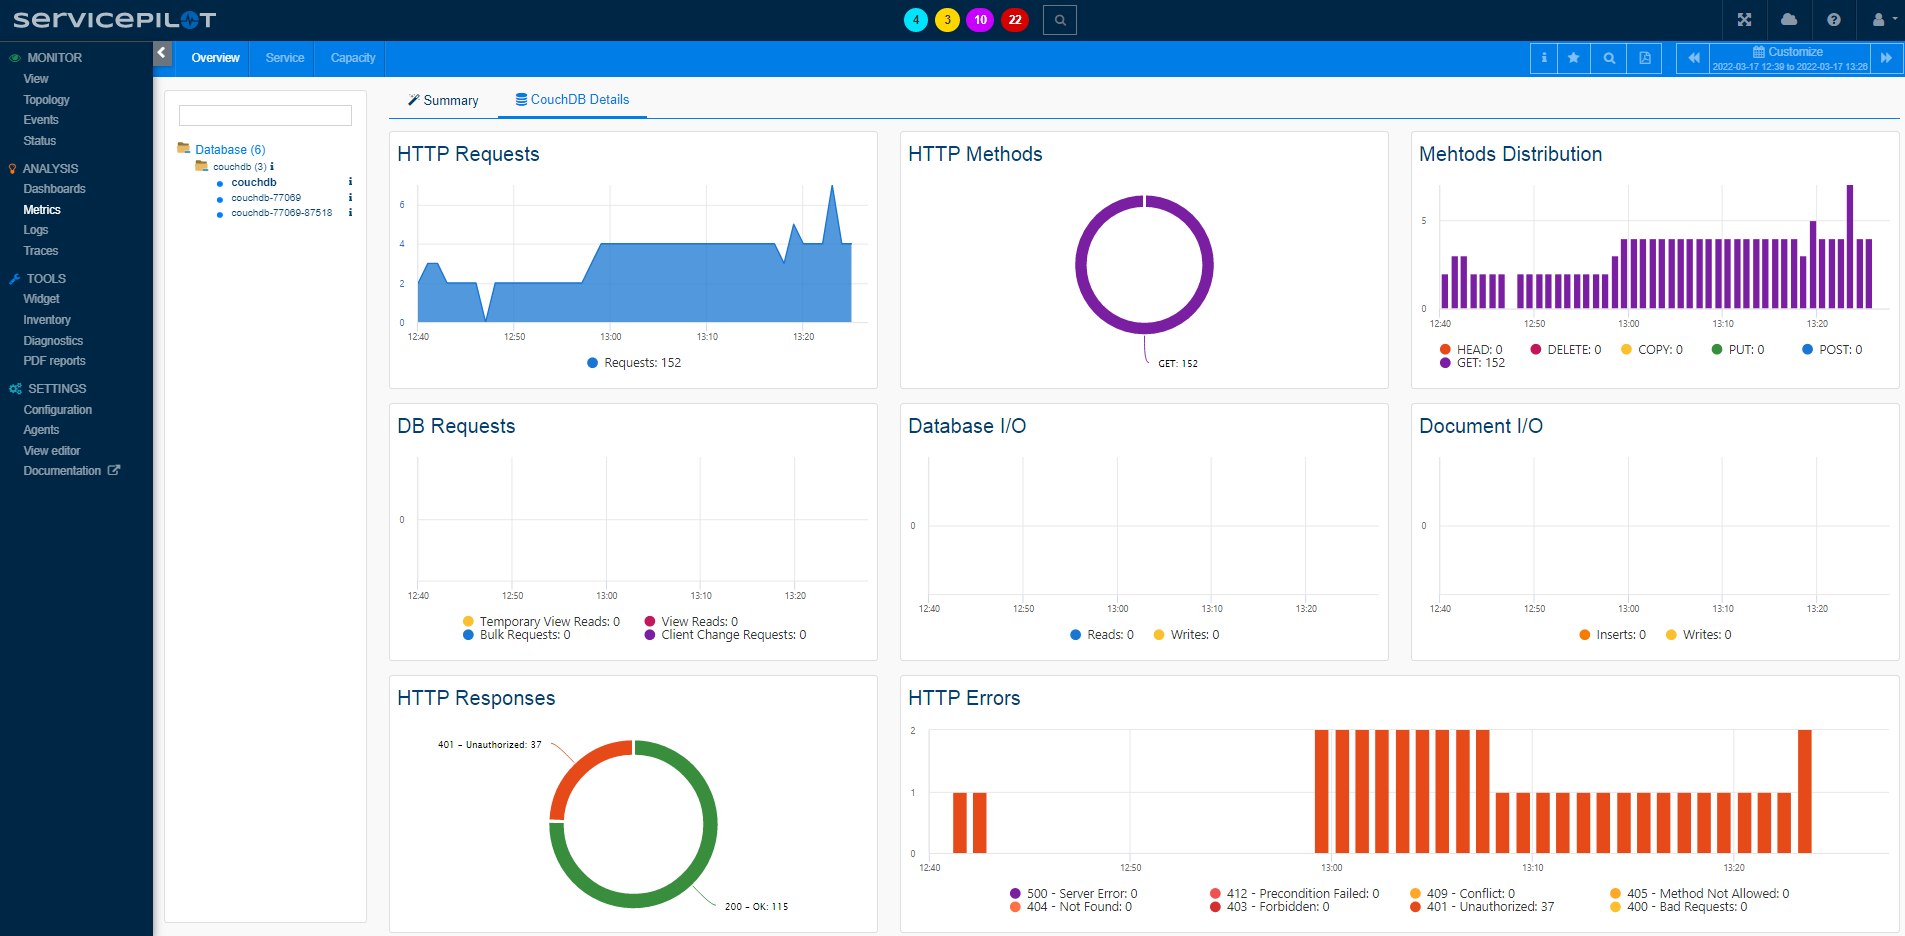Click the cloud icon in the top bar
1905x936 pixels.
[1789, 20]
